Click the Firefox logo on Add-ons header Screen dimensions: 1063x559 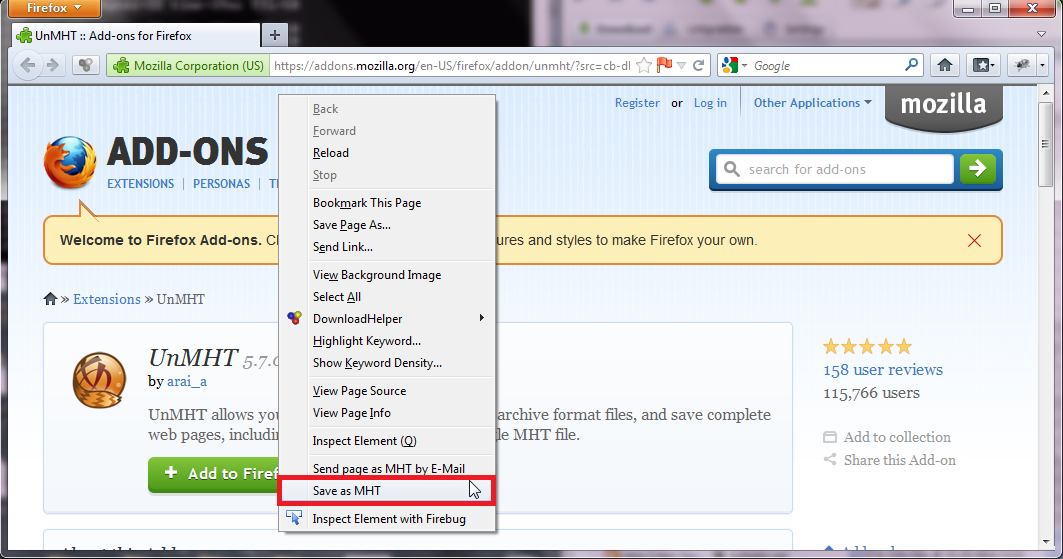(x=70, y=162)
